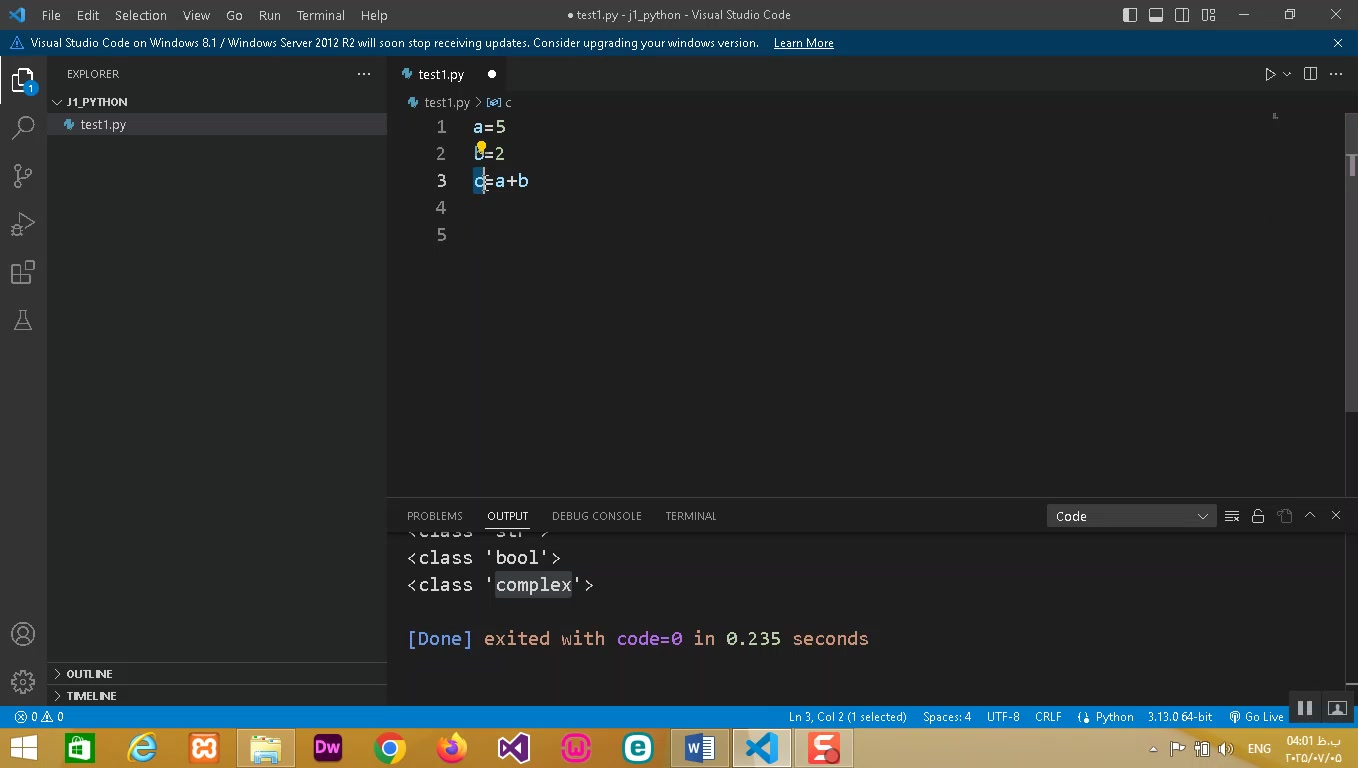Open the Source Control view

23,176
